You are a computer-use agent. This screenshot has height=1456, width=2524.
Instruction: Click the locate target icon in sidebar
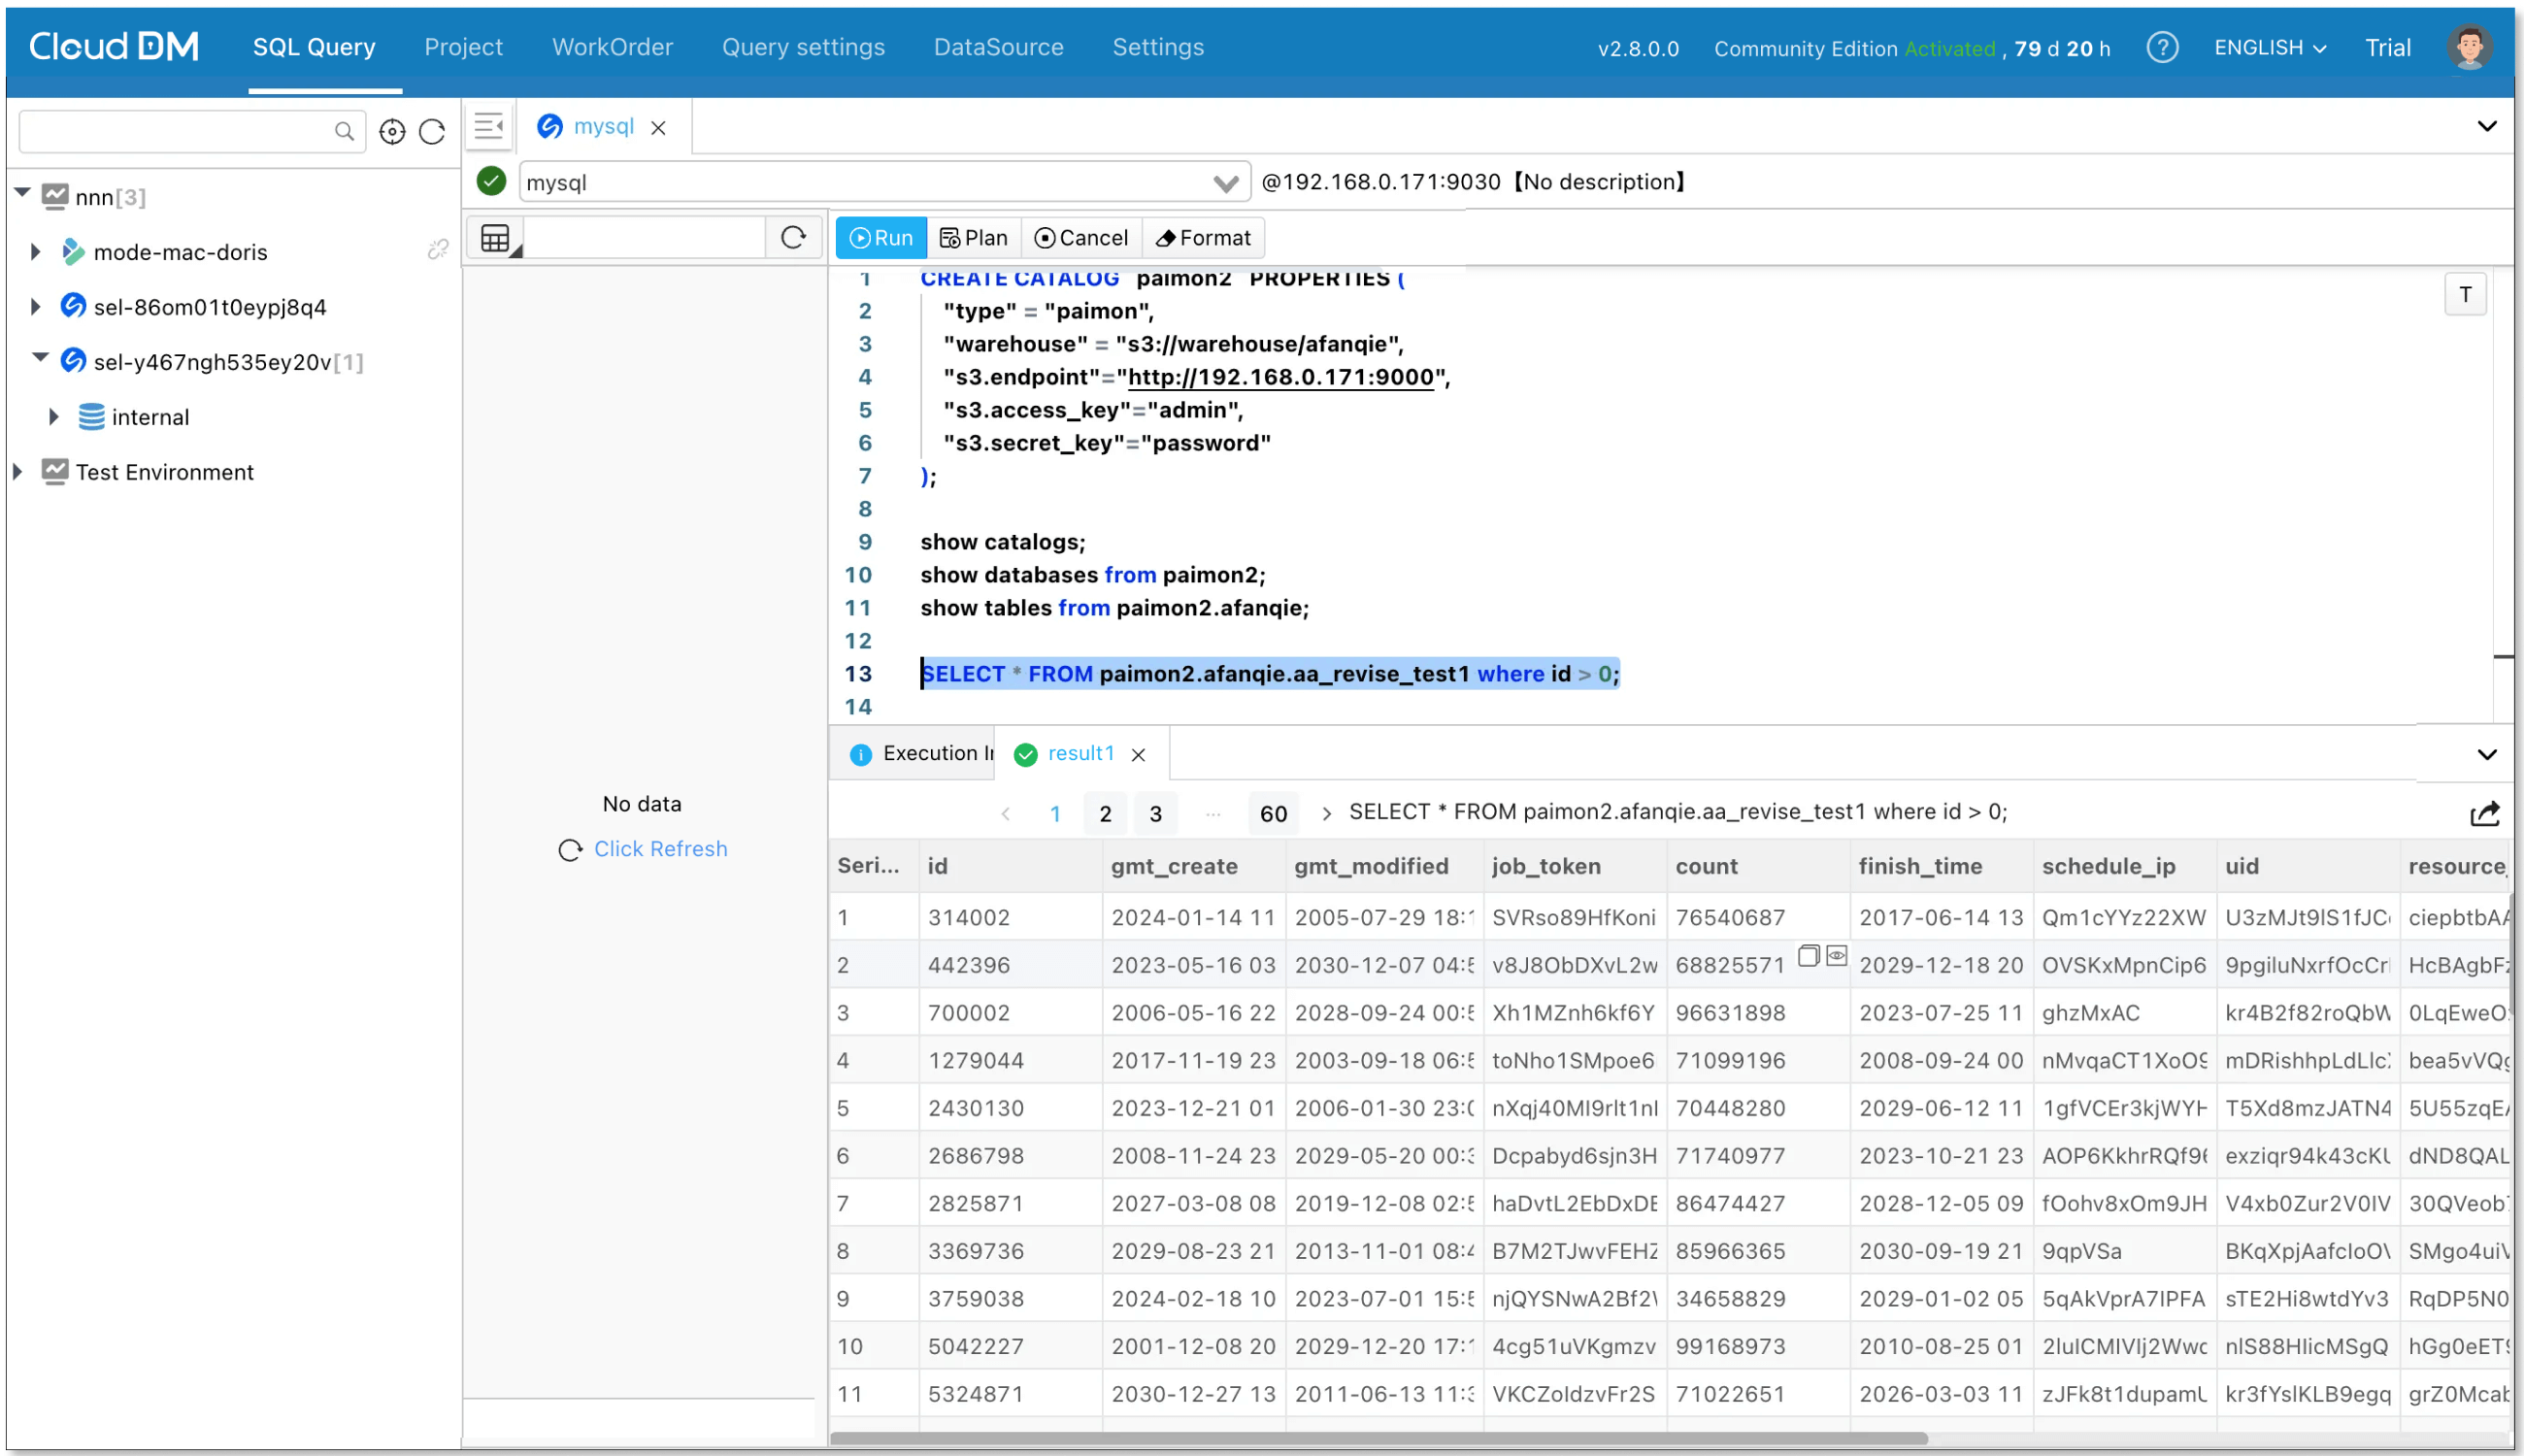pos(392,131)
